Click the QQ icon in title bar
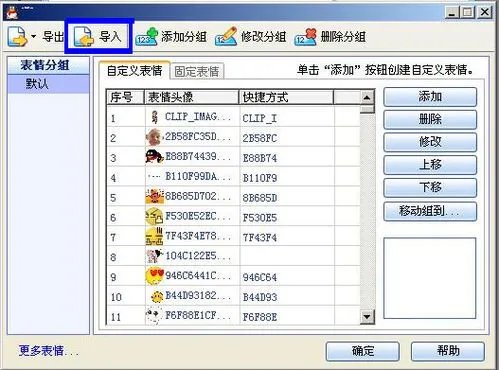Image resolution: width=499 pixels, height=370 pixels. 12,12
